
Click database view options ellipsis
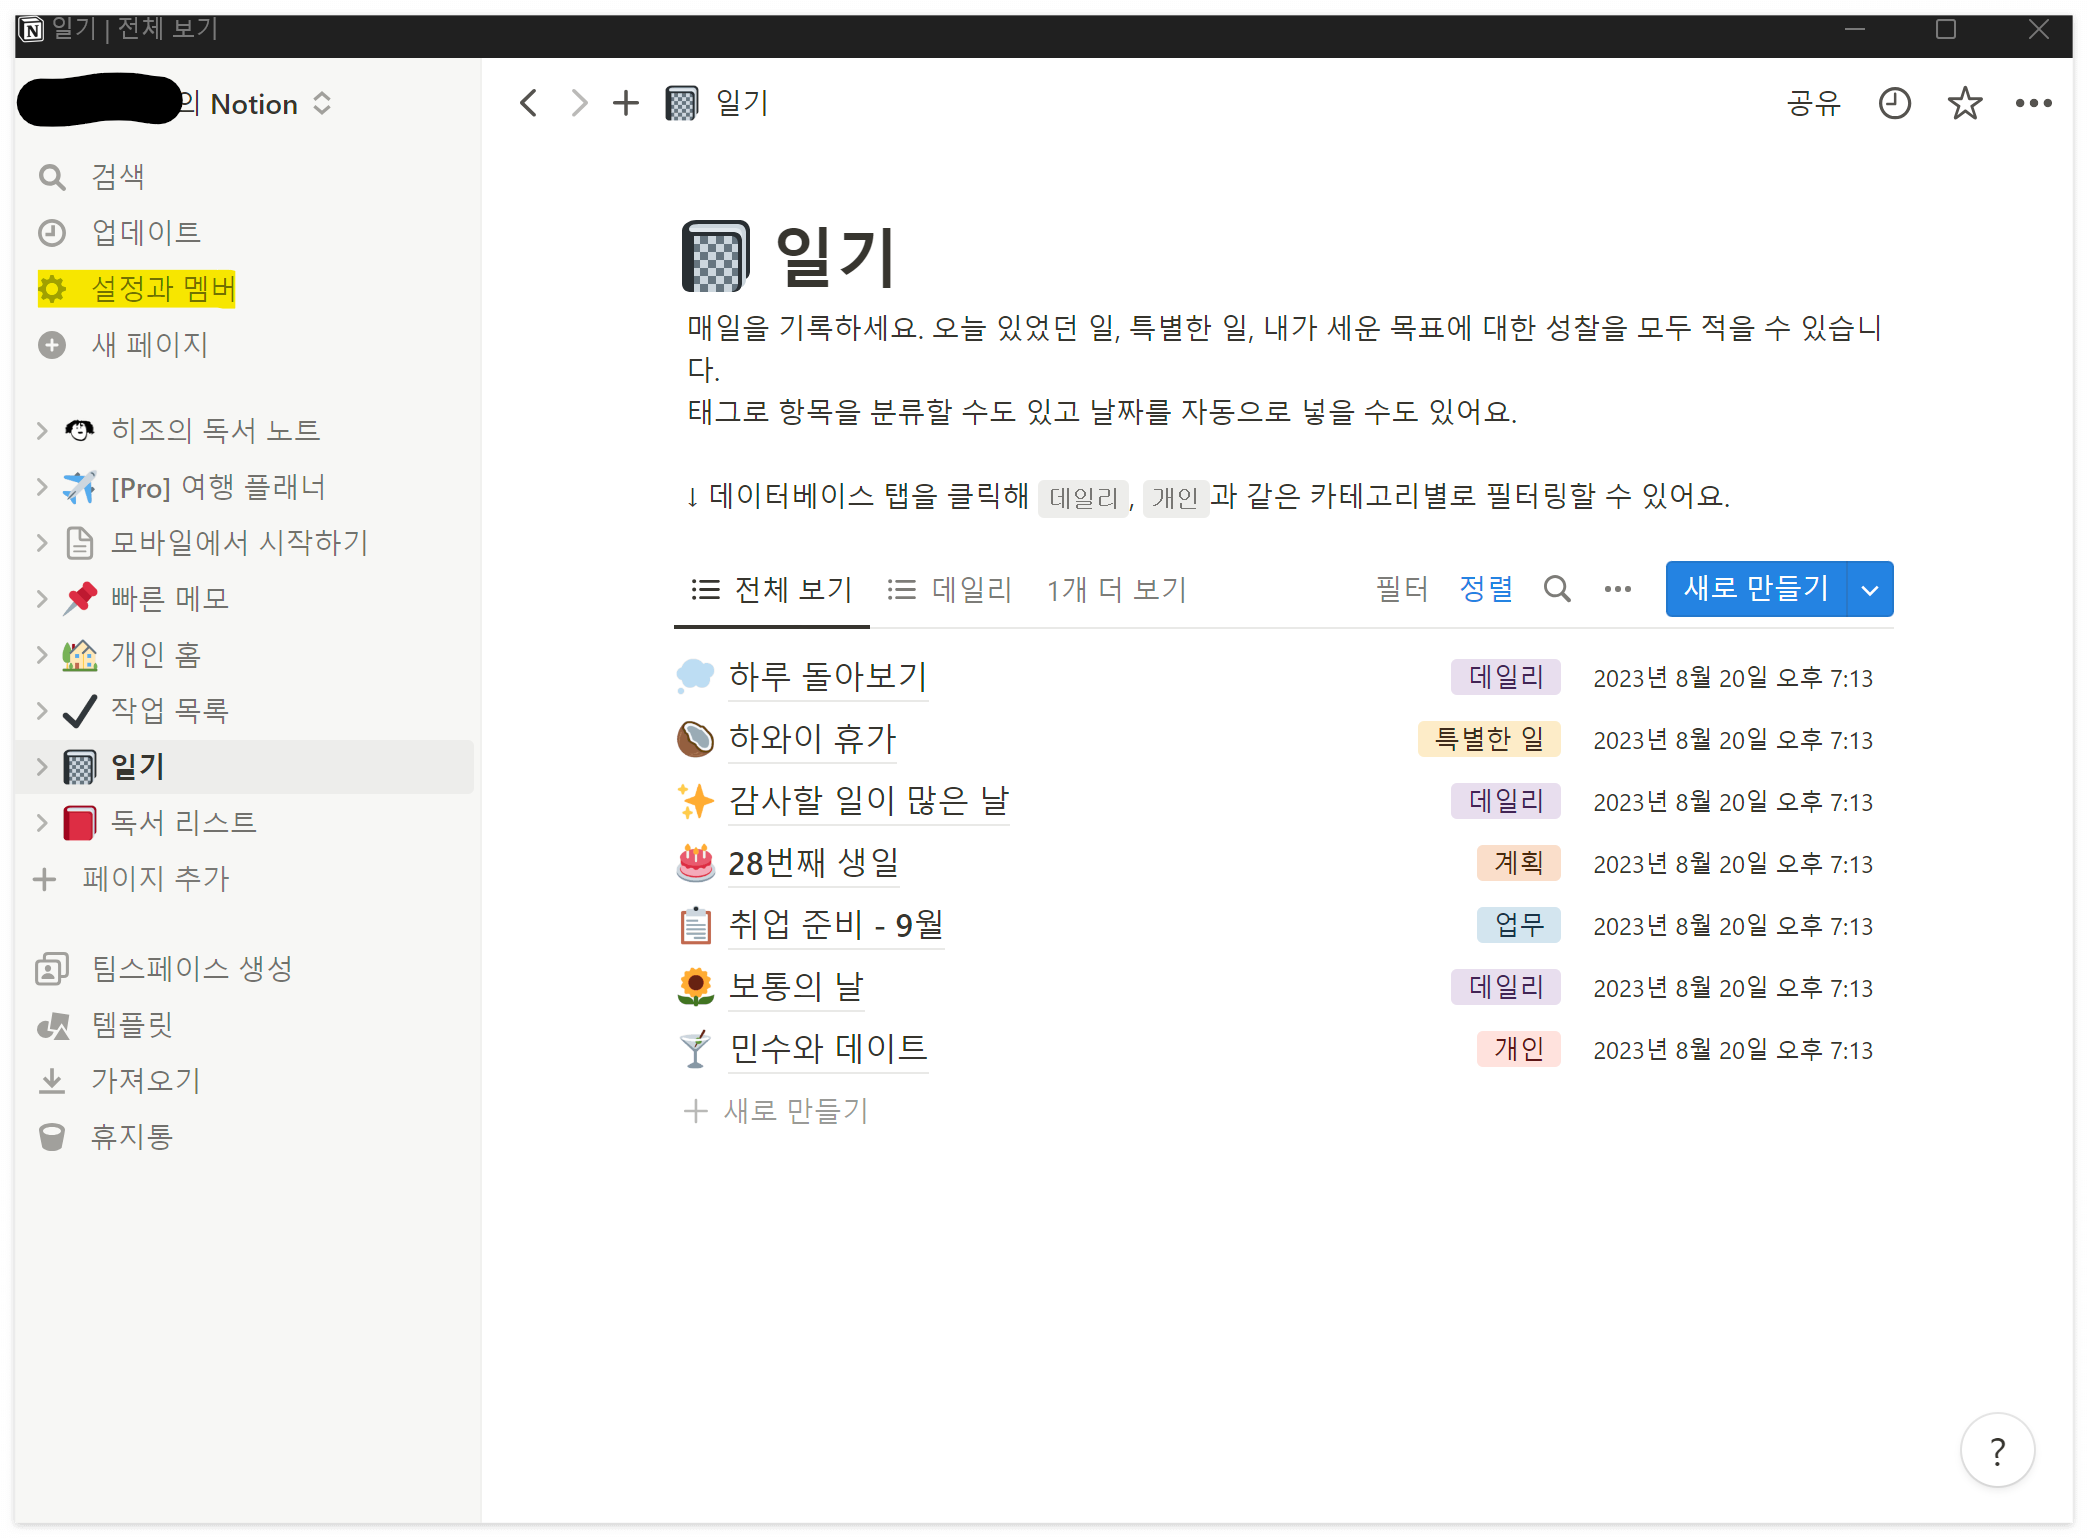[1617, 589]
